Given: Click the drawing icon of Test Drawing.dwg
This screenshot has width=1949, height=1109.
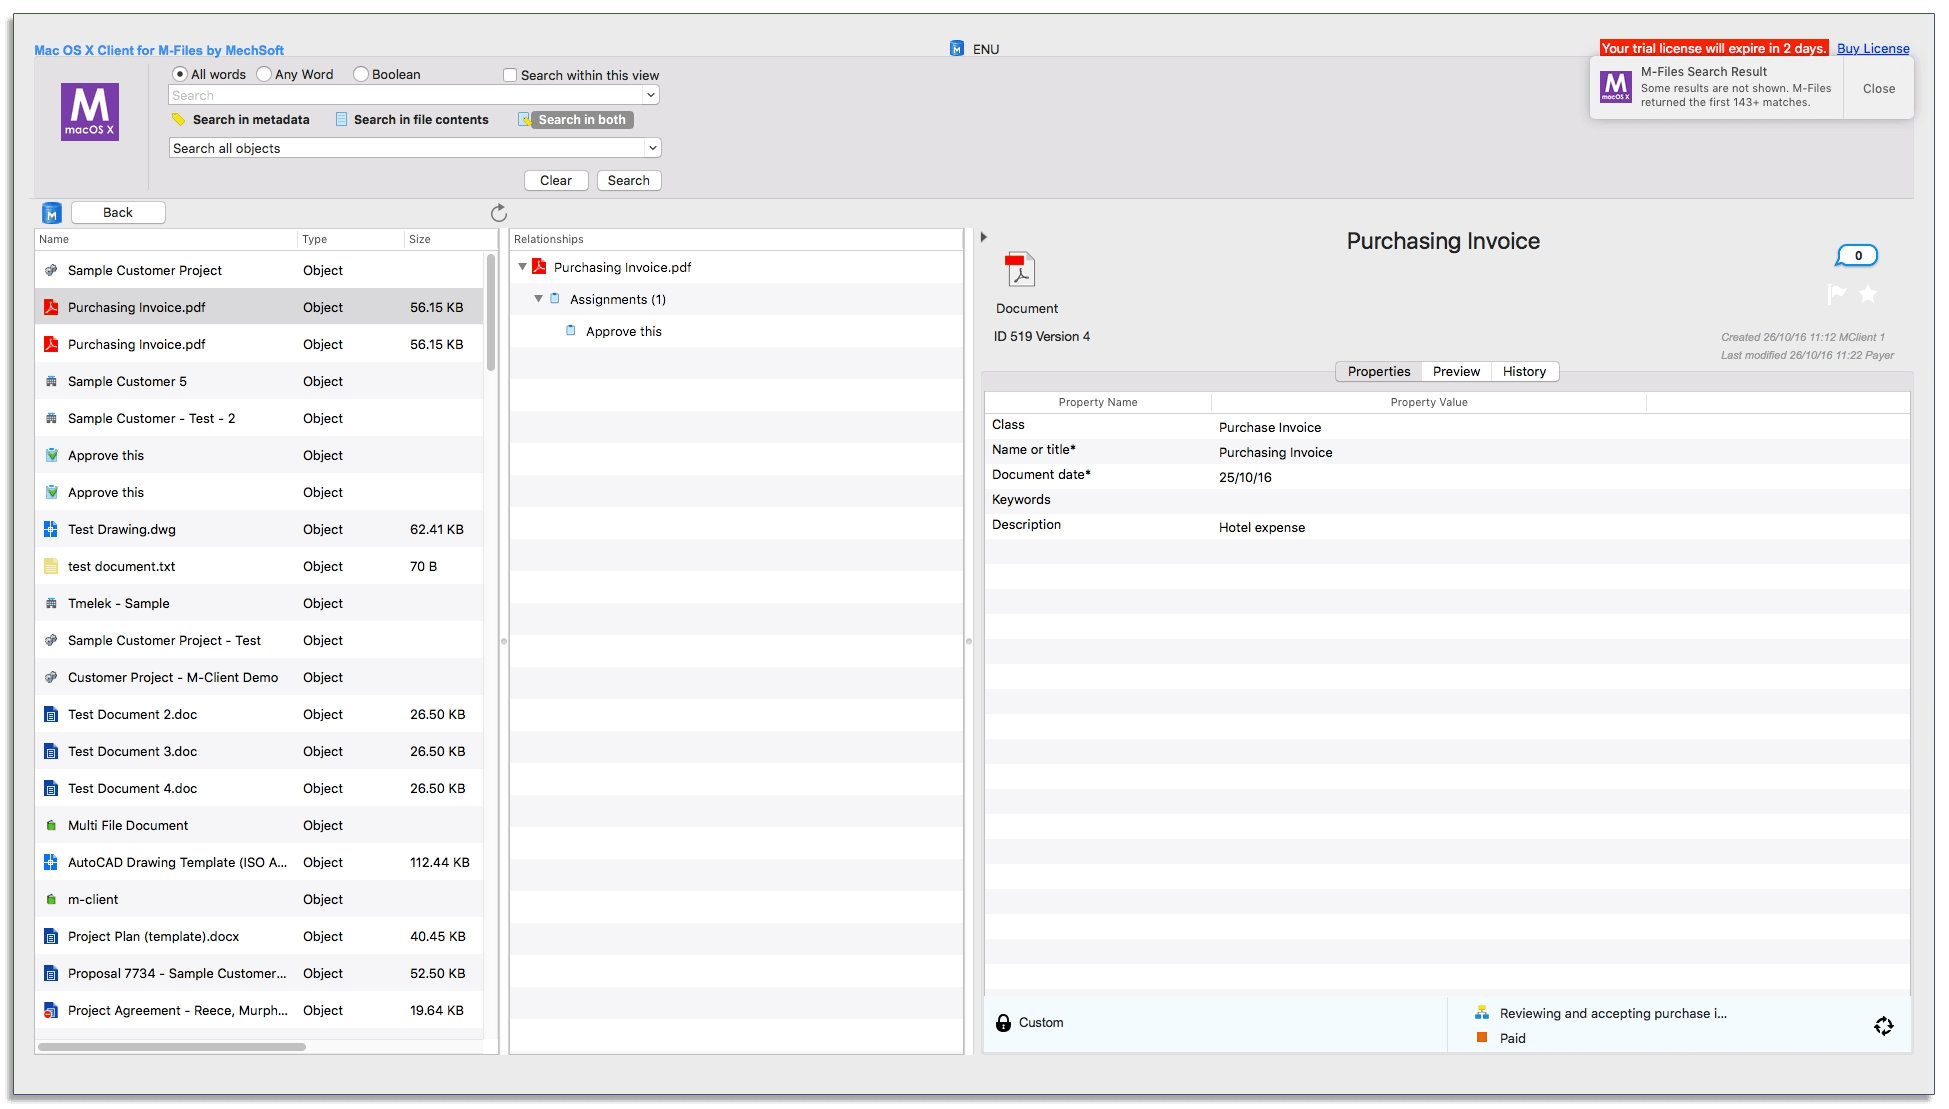Looking at the screenshot, I should pyautogui.click(x=51, y=530).
